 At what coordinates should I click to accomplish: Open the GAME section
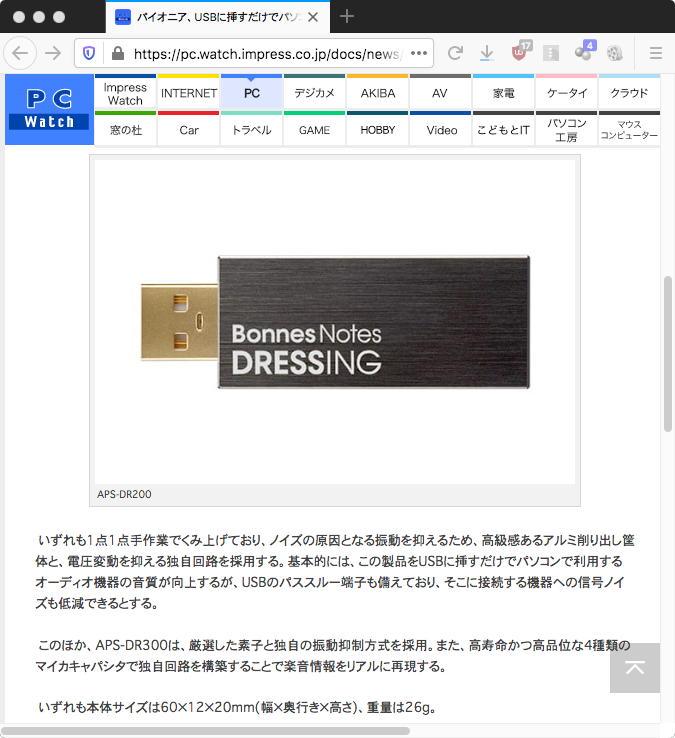tap(314, 130)
